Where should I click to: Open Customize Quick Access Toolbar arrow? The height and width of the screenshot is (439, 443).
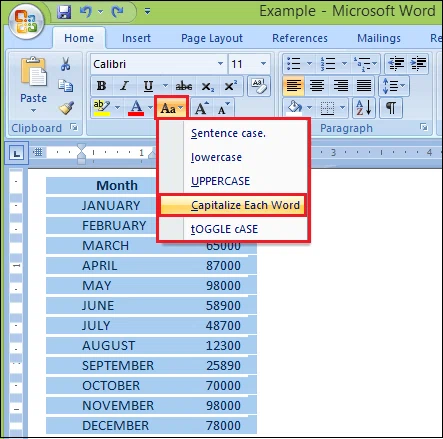coord(147,12)
